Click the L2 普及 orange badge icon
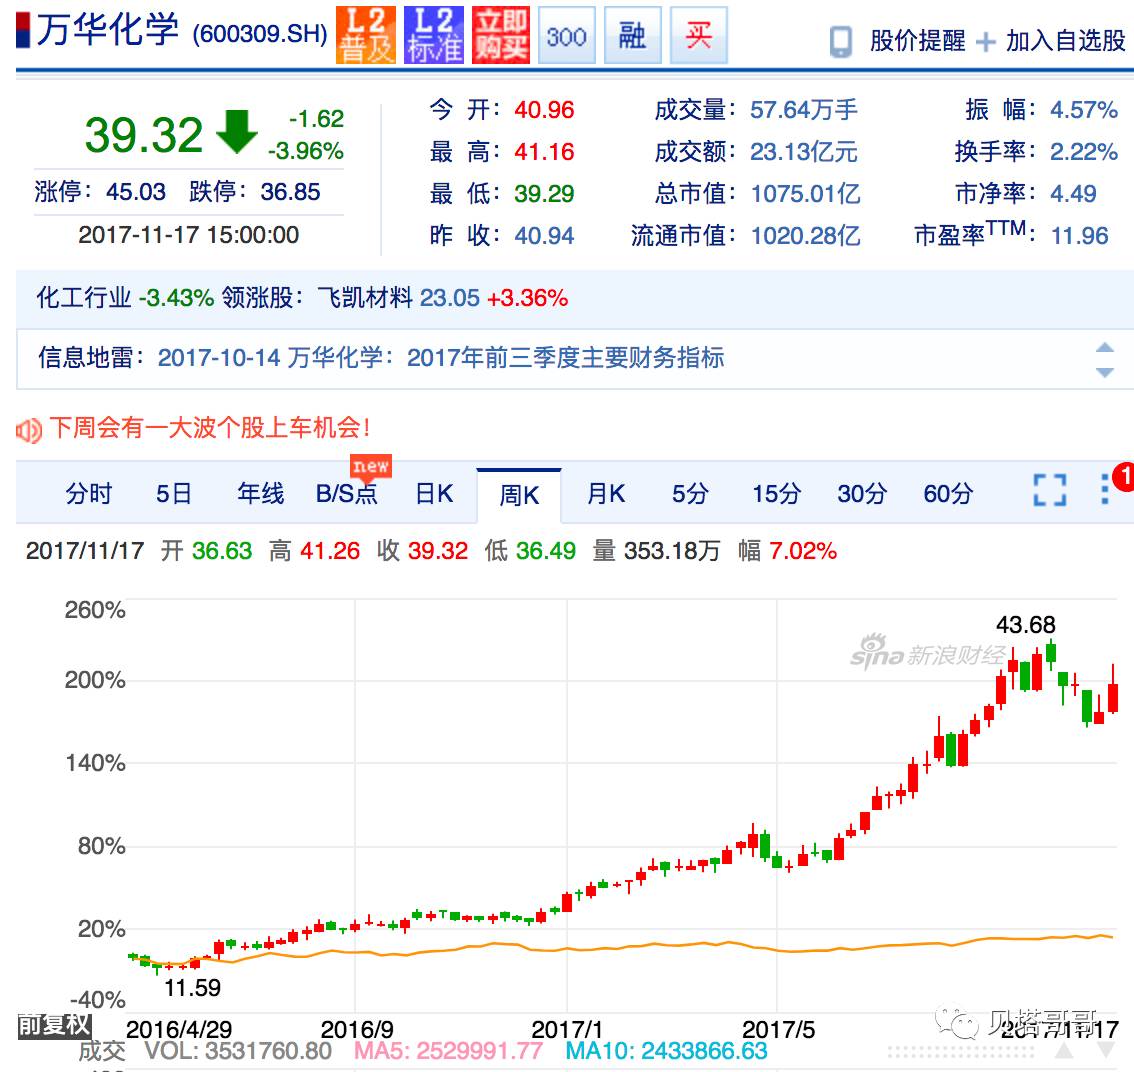1134x1072 pixels. (366, 35)
